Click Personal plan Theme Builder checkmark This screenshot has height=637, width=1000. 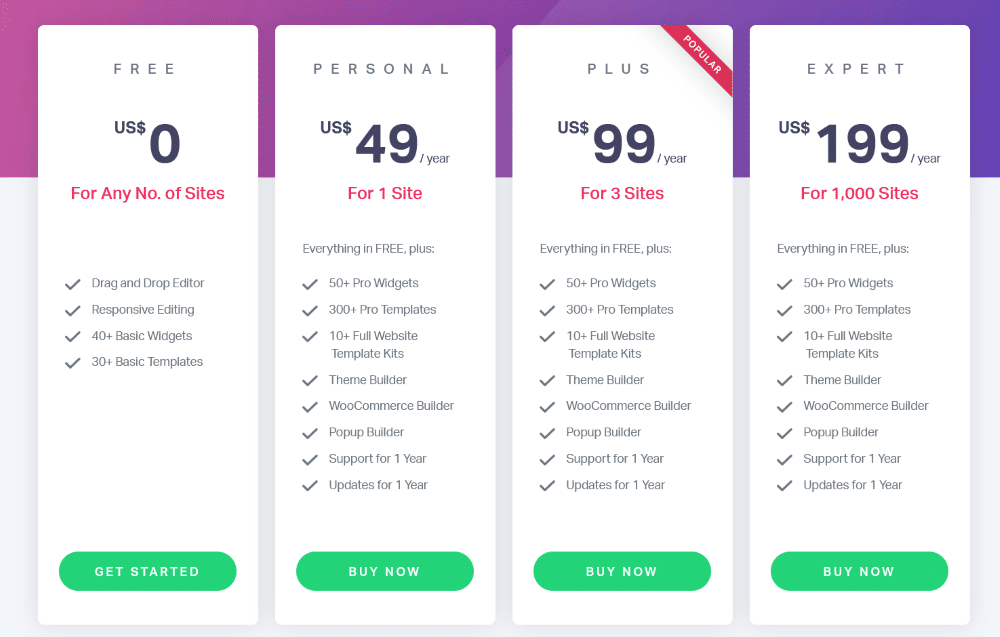[x=310, y=381]
